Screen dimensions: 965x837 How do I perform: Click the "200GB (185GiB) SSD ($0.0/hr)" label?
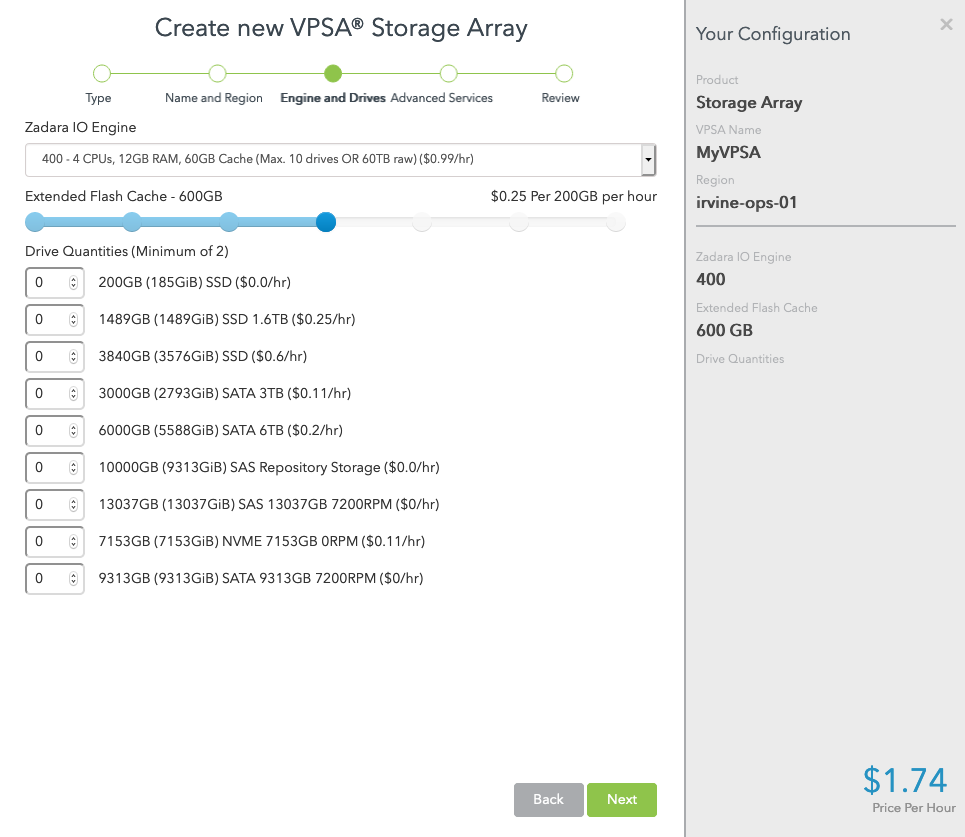[x=194, y=282]
